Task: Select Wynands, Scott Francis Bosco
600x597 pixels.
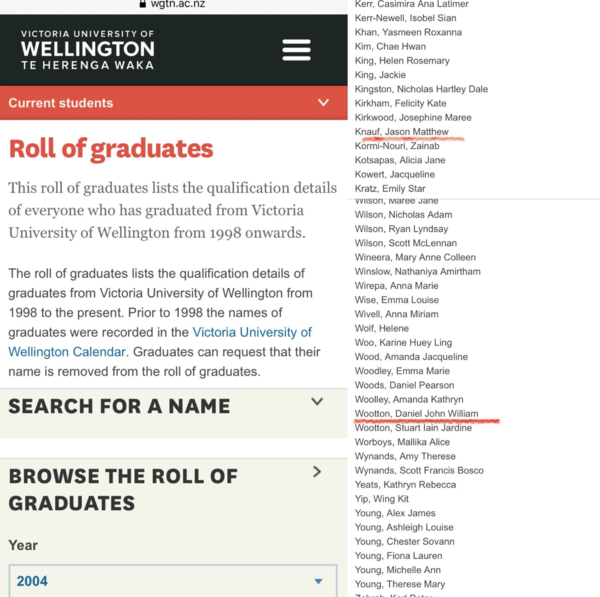Action: (x=419, y=470)
